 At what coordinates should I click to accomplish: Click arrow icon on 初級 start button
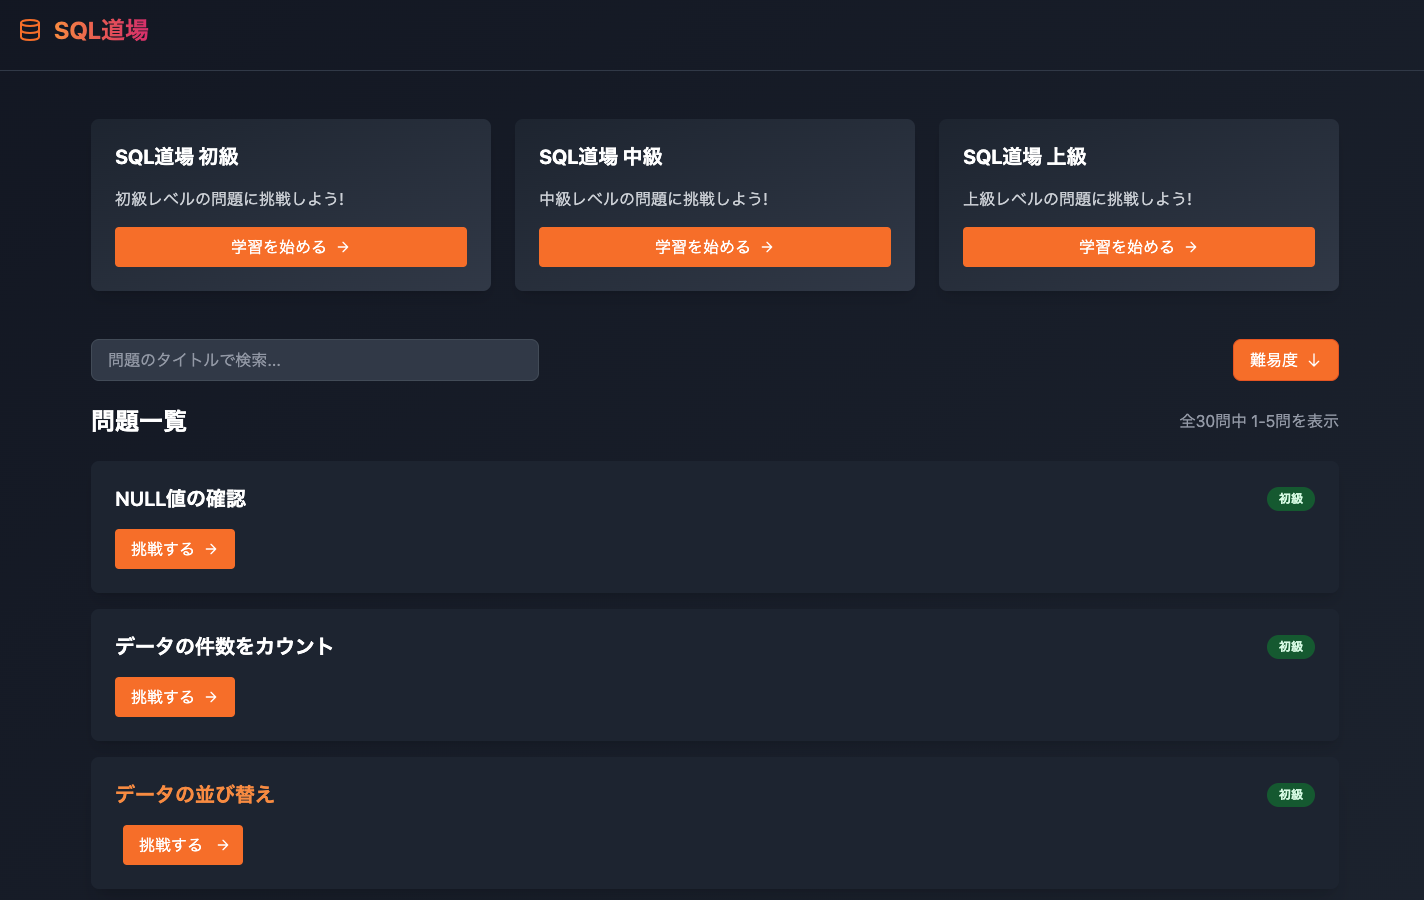click(x=343, y=247)
